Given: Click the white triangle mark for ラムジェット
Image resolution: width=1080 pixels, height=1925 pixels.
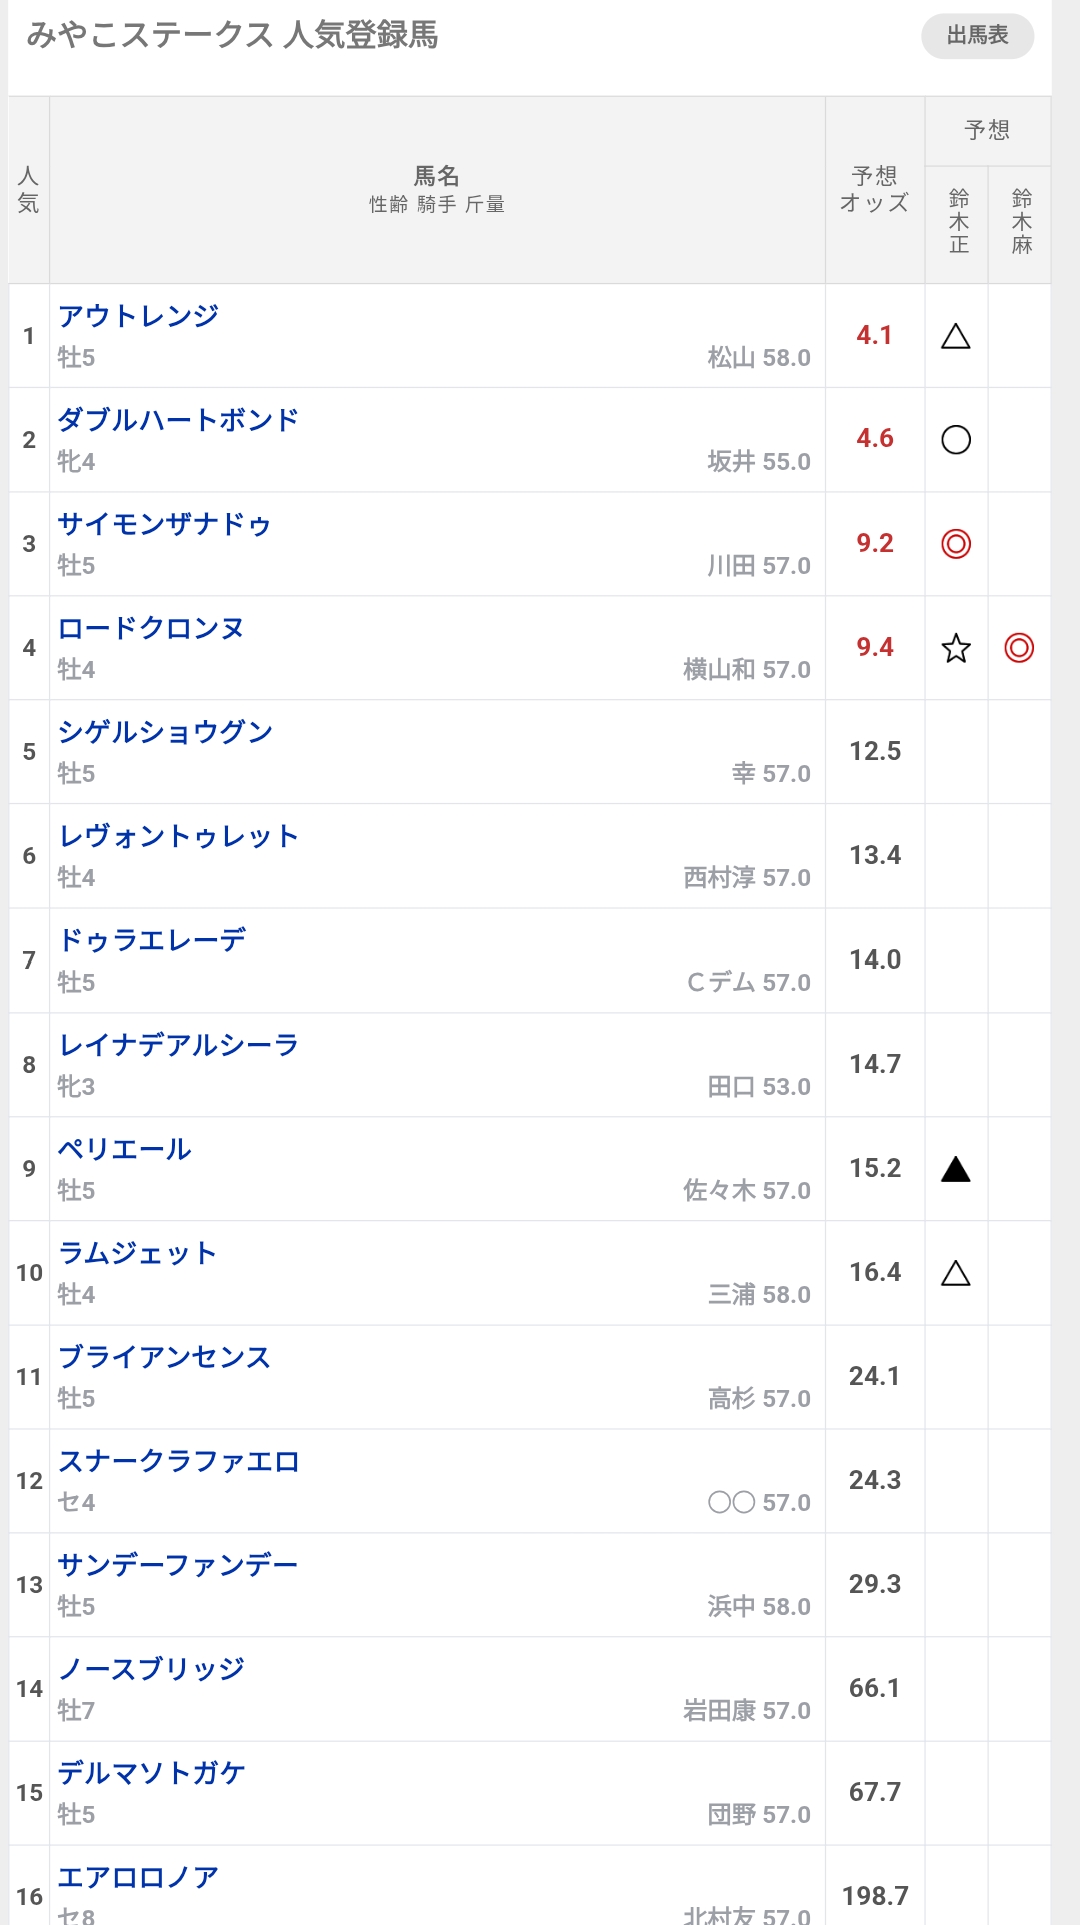Looking at the screenshot, I should [x=956, y=1273].
